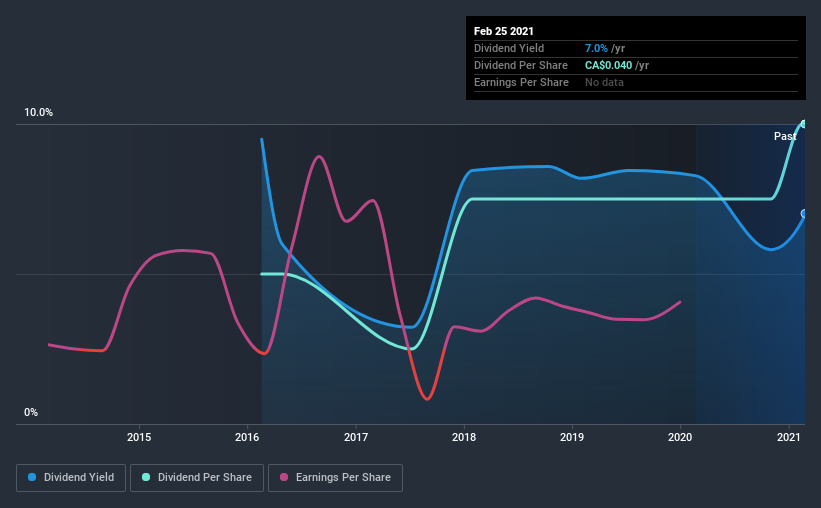
Task: Click the tooltip 'Earnings Per Share' row label
Action: pos(522,82)
